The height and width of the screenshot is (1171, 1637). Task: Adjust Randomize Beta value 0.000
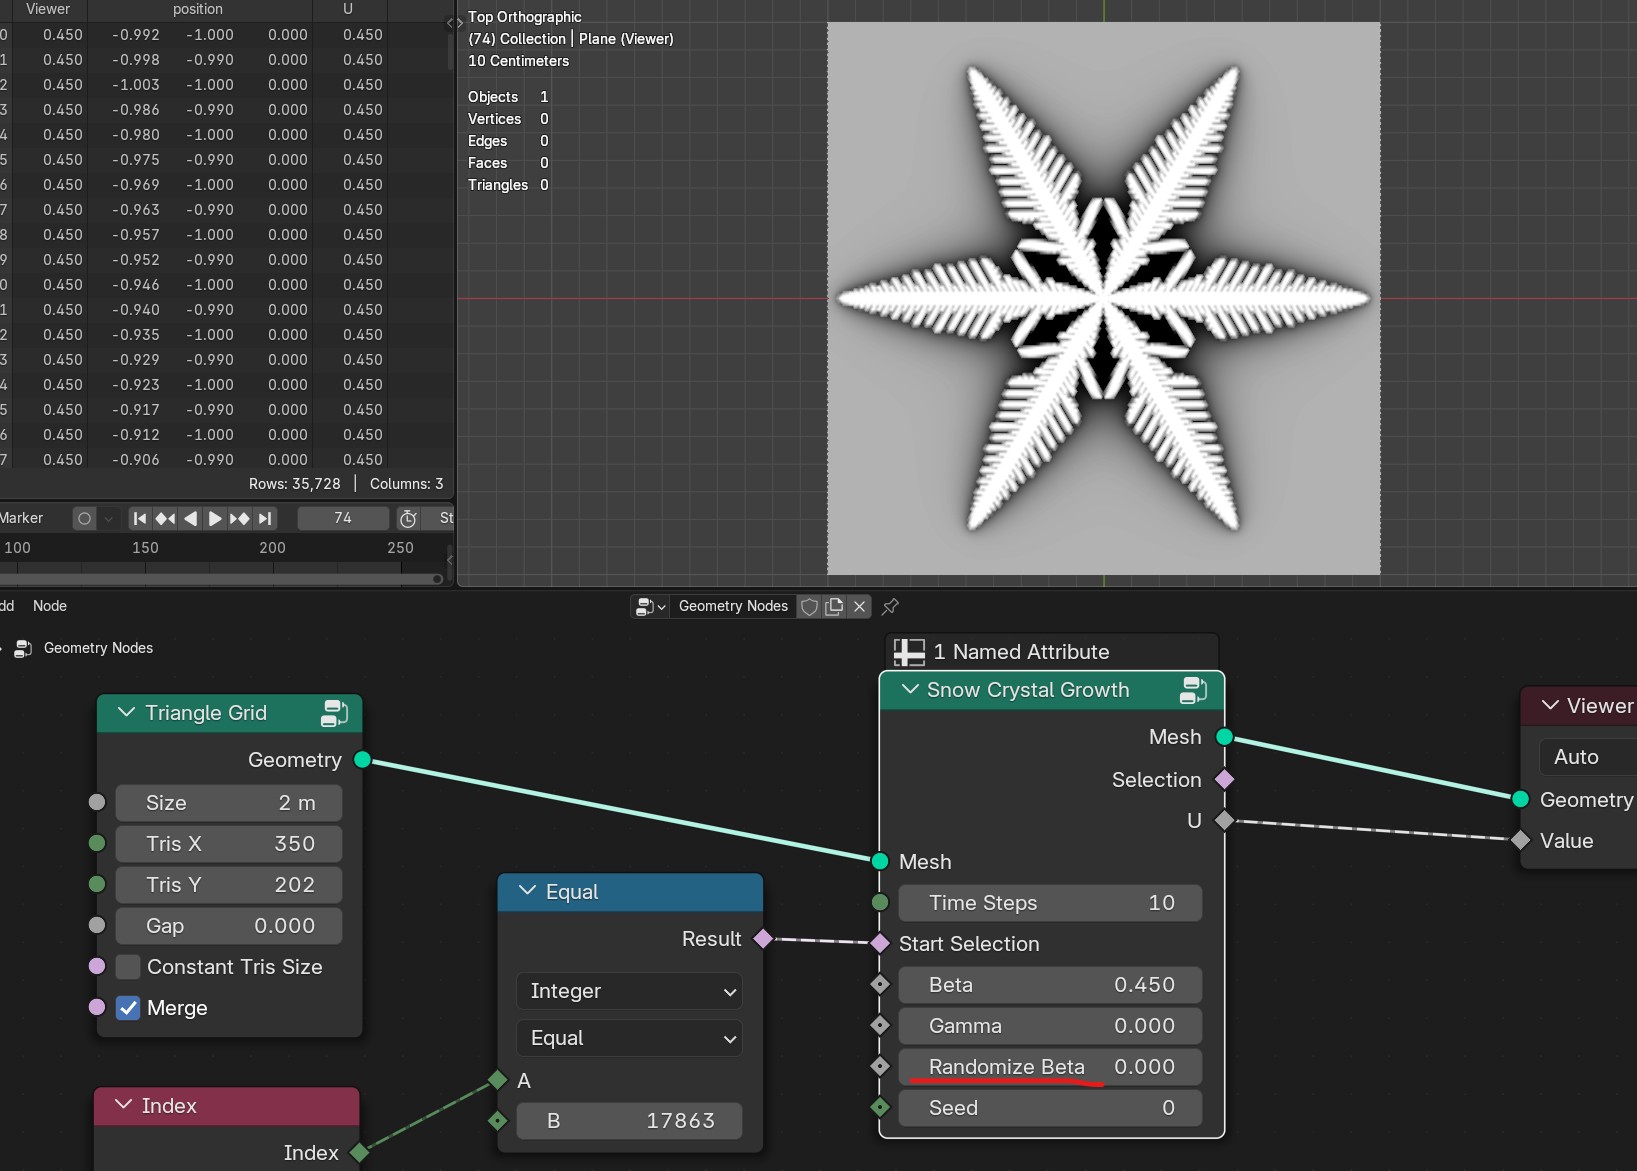(1050, 1067)
